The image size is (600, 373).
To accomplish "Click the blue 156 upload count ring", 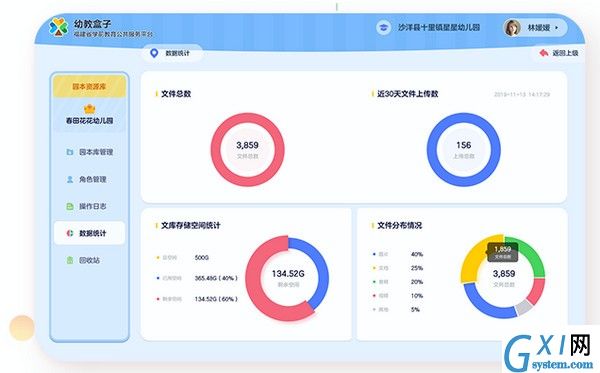I will pos(463,150).
